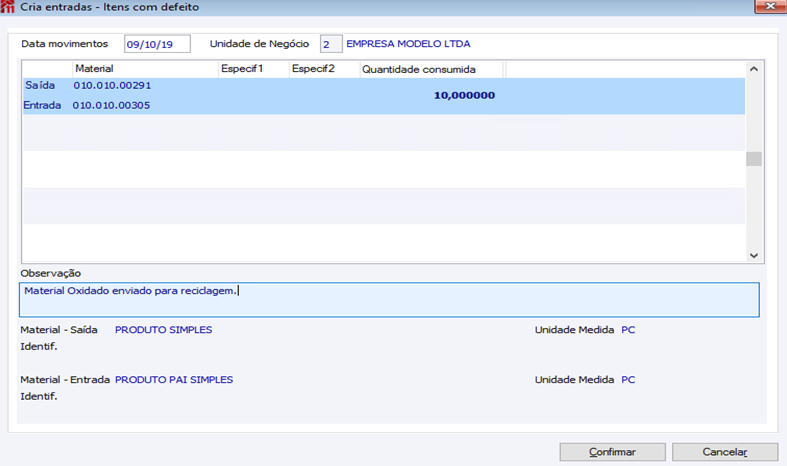
Task: Click the Entrada row label
Action: [42, 105]
